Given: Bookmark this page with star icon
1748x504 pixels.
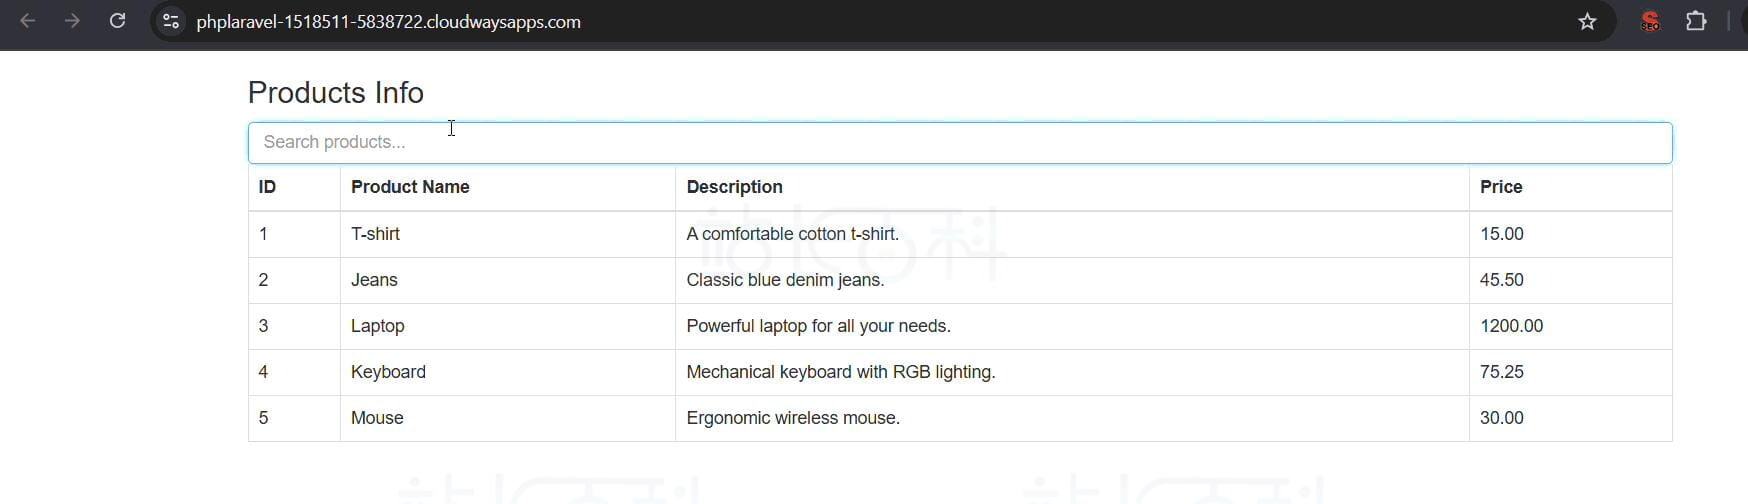Looking at the screenshot, I should [x=1587, y=21].
